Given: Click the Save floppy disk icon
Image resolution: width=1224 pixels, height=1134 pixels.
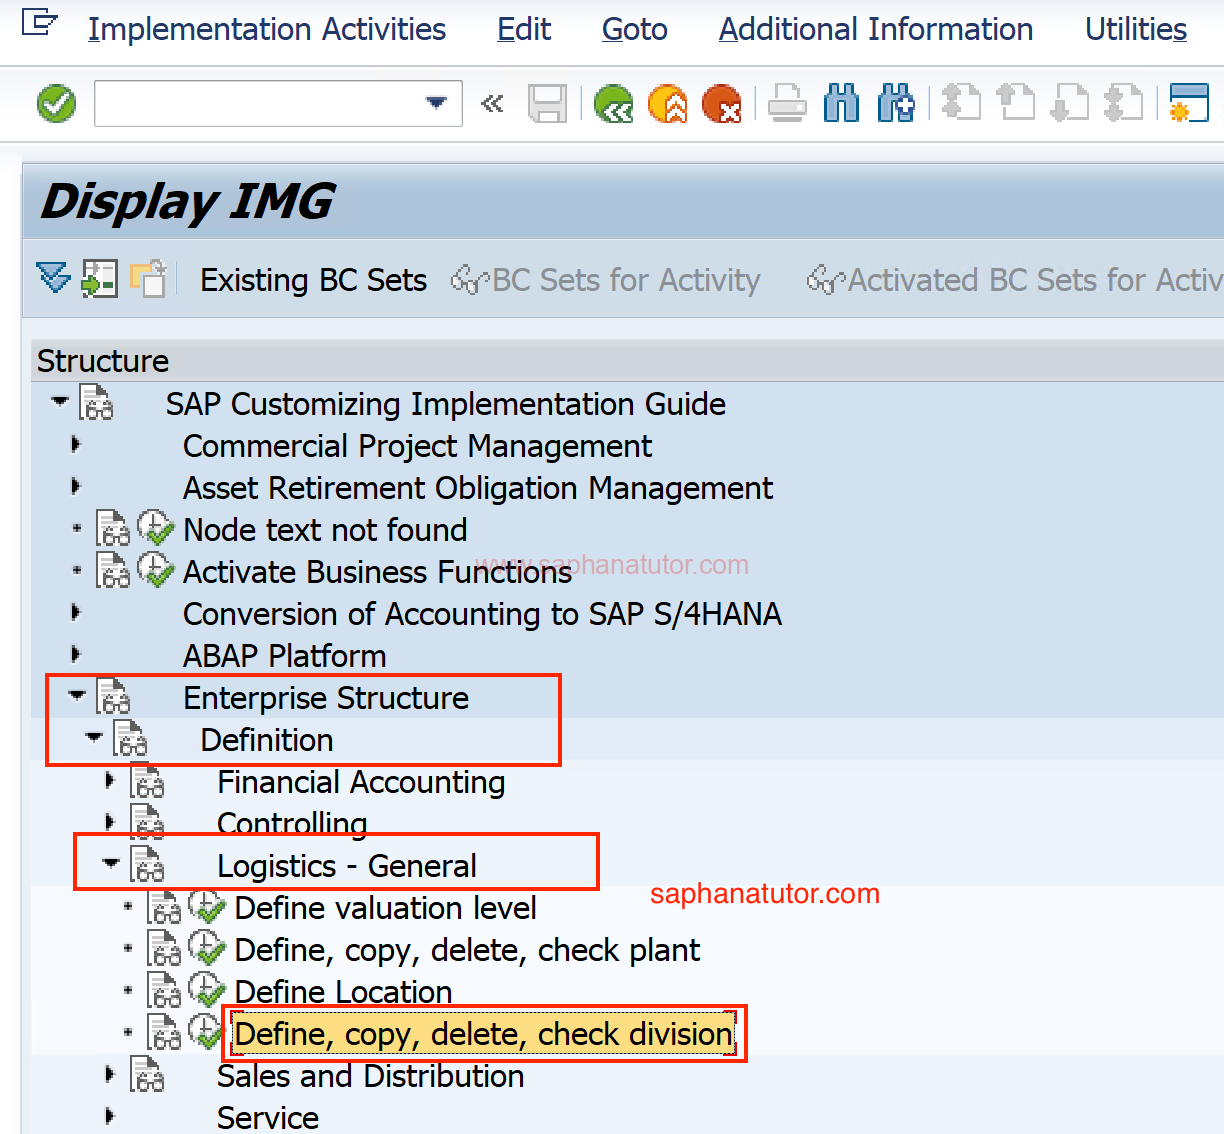Looking at the screenshot, I should (547, 104).
